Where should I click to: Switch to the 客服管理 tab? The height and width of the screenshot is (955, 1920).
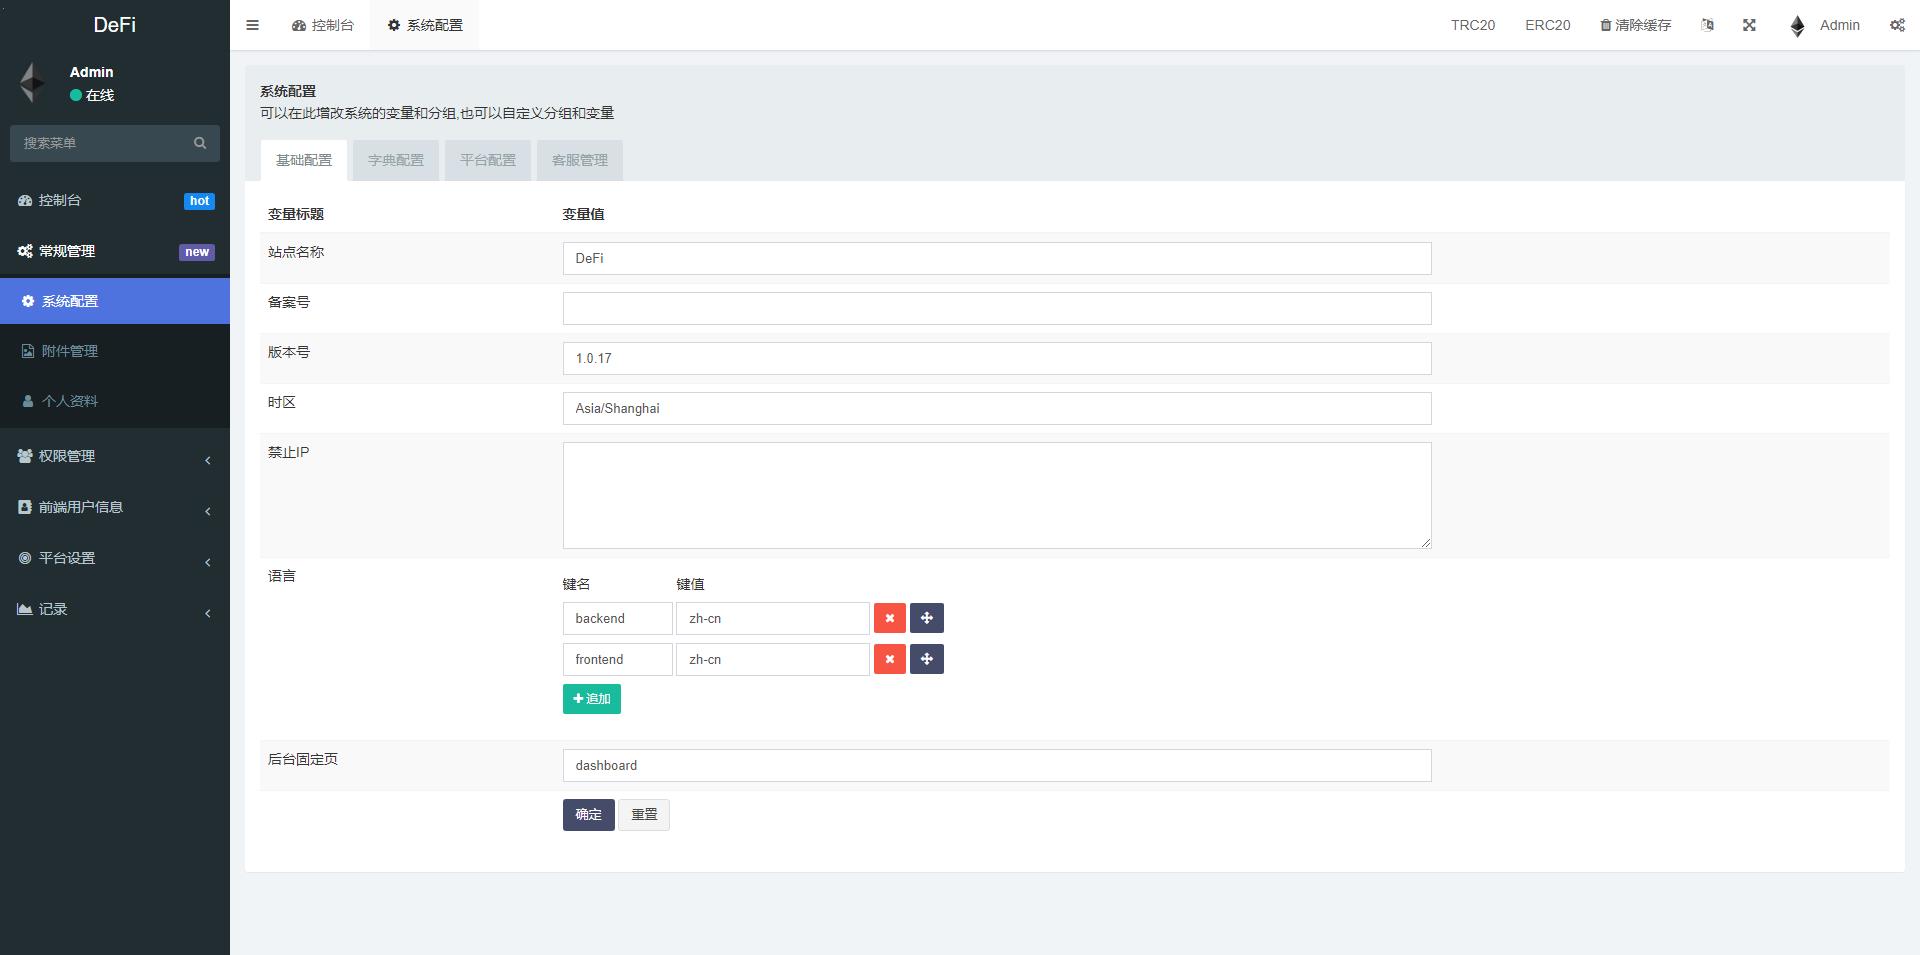pos(579,160)
